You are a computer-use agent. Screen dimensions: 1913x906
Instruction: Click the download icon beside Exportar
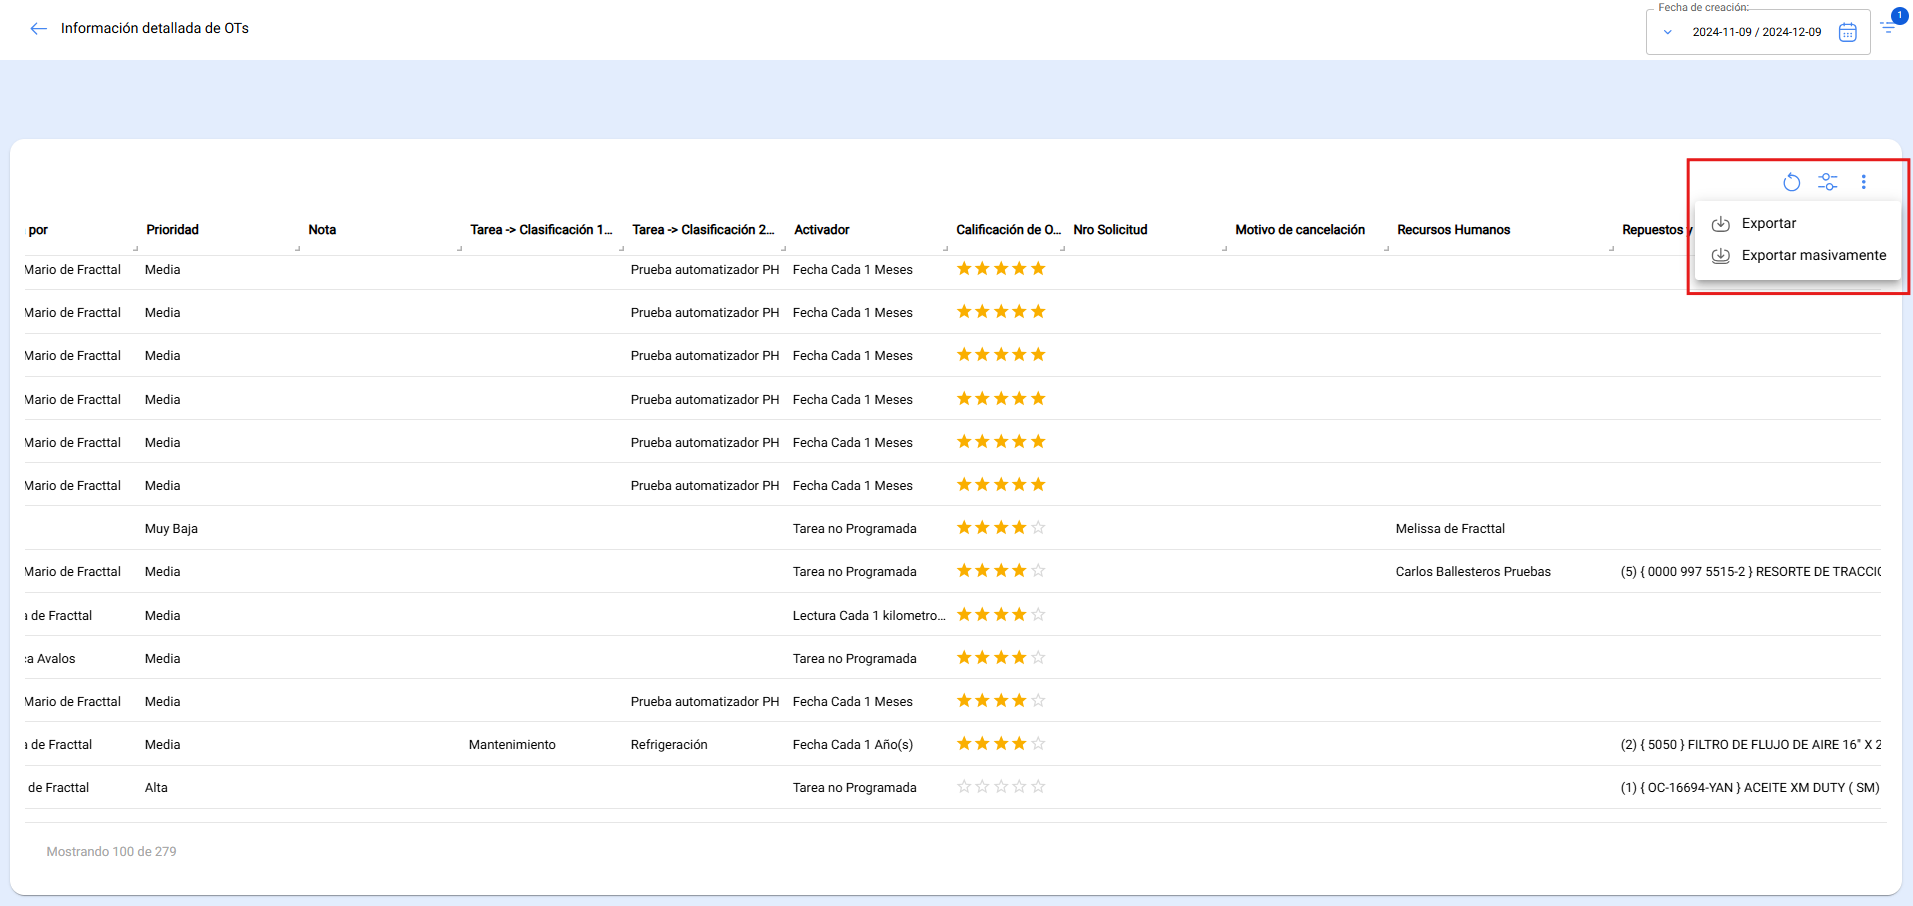click(1720, 224)
